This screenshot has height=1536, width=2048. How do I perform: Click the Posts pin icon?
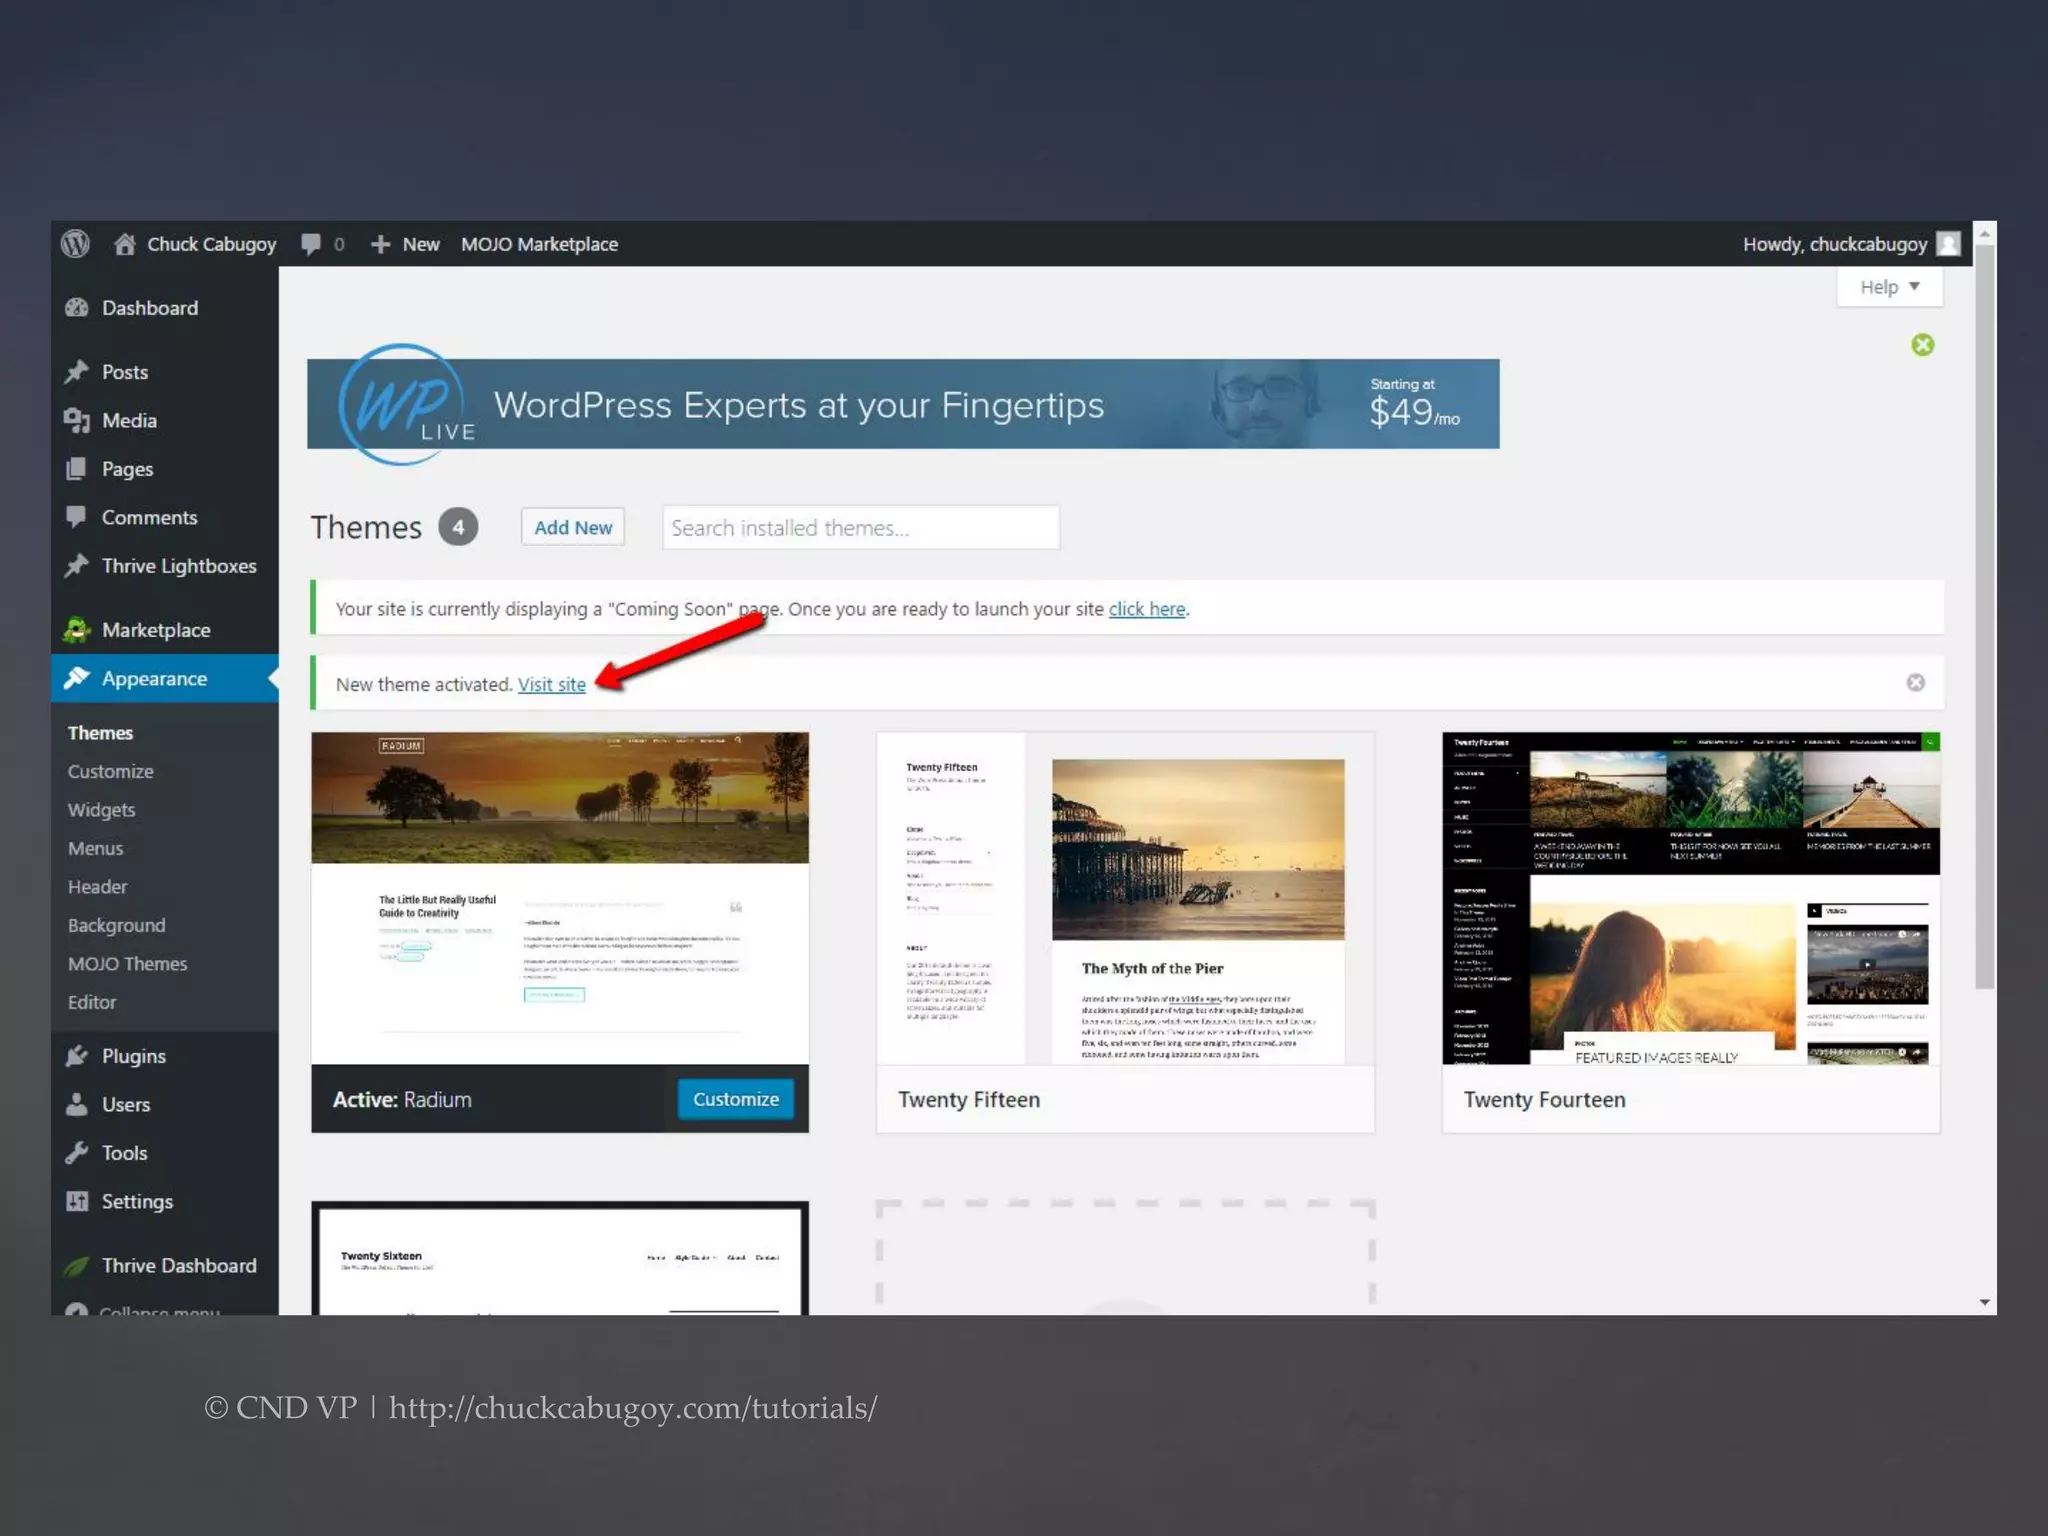[x=77, y=372]
